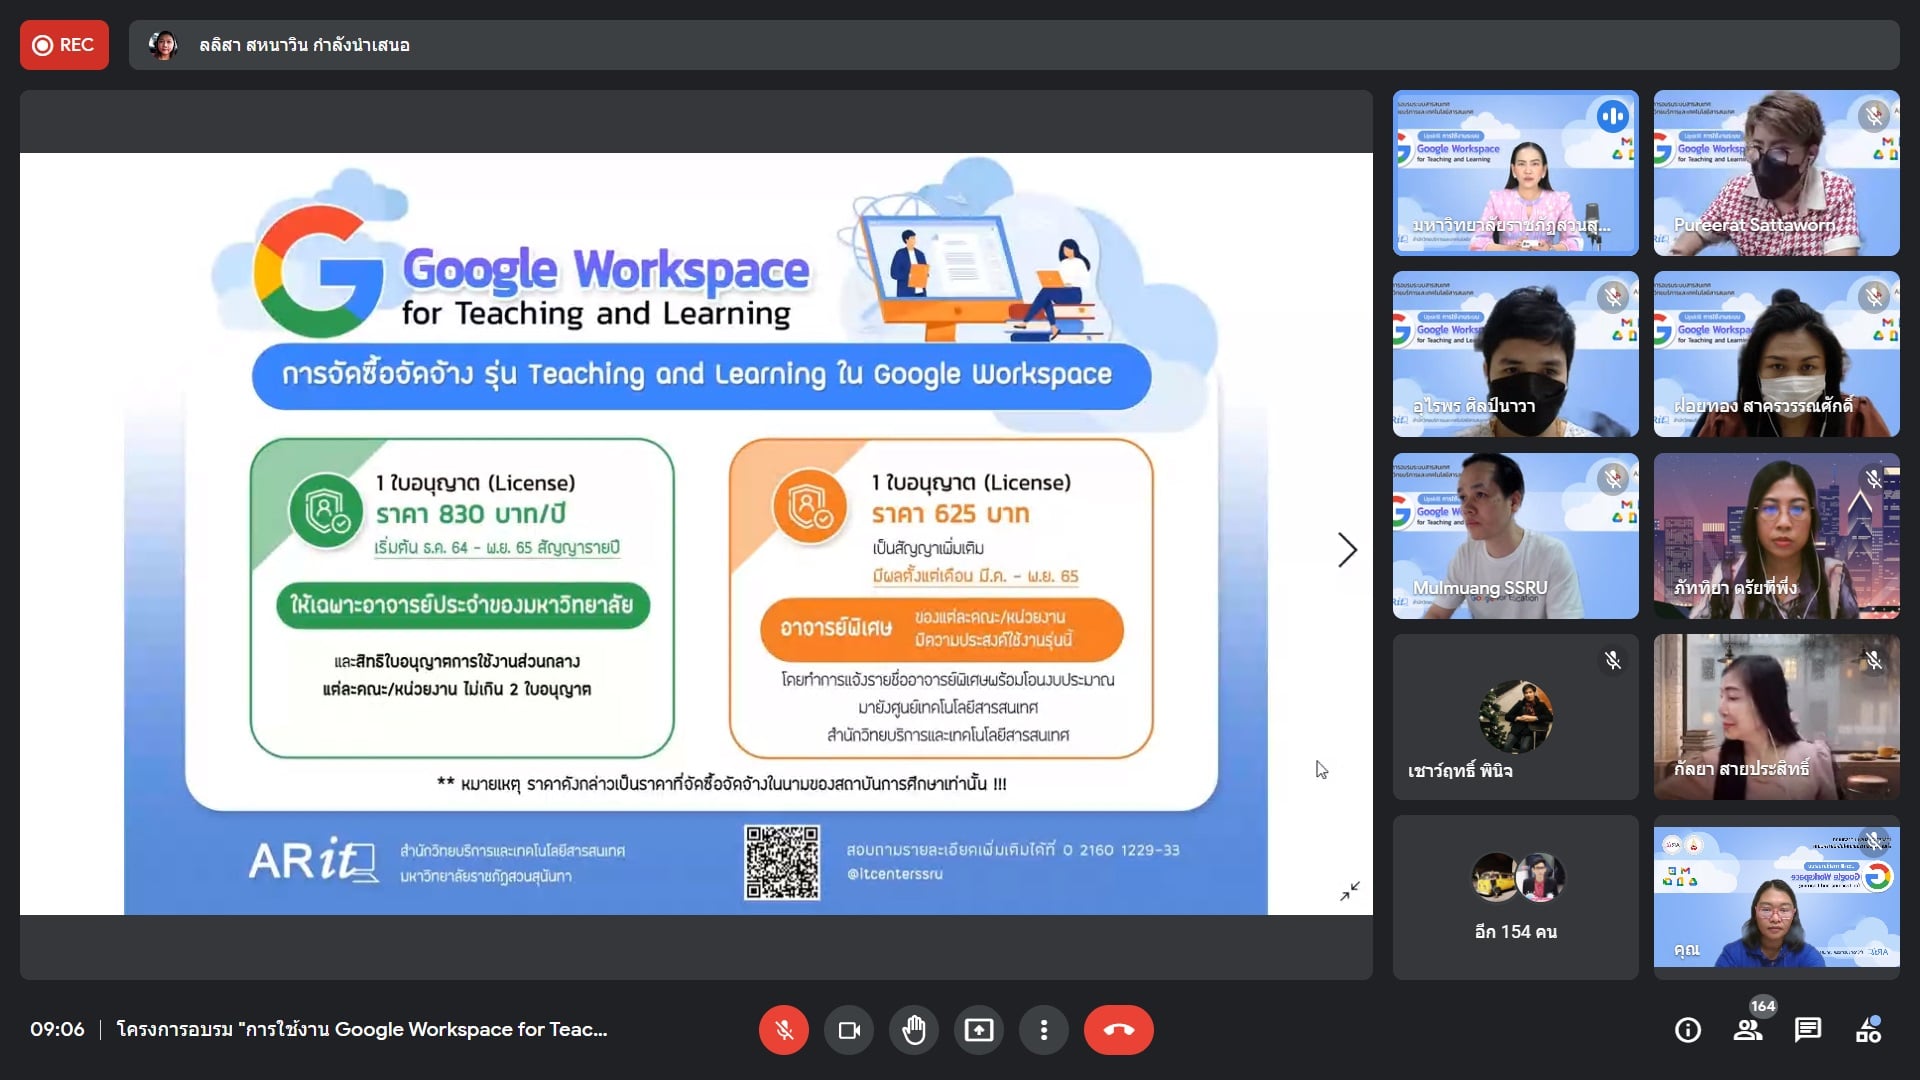1920x1080 pixels.
Task: Select Mulmuang SSRU's video tile
Action: point(1515,536)
